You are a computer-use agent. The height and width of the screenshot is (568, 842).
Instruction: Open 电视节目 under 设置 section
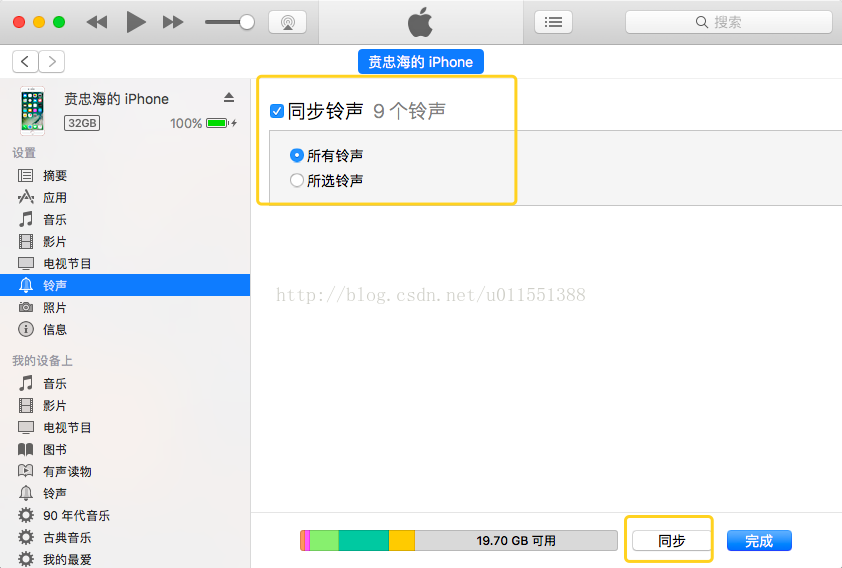125,264
